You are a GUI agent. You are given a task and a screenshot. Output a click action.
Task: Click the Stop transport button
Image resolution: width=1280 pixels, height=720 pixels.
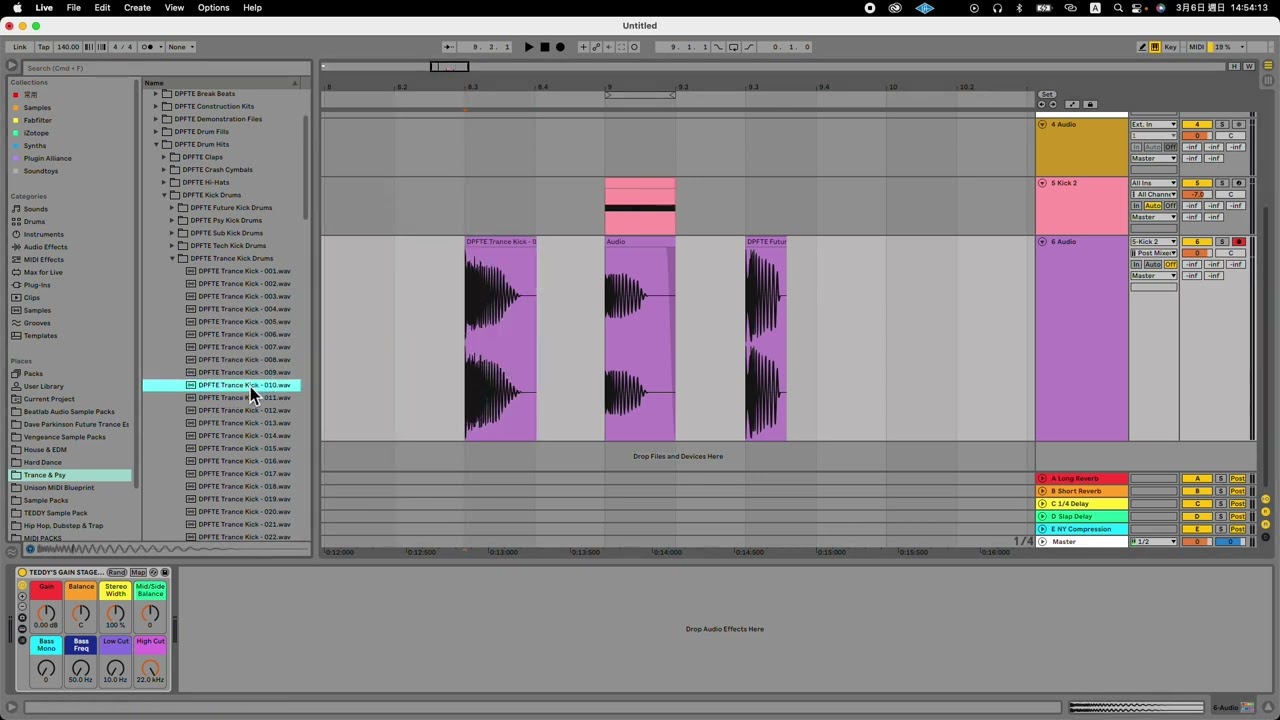click(544, 47)
